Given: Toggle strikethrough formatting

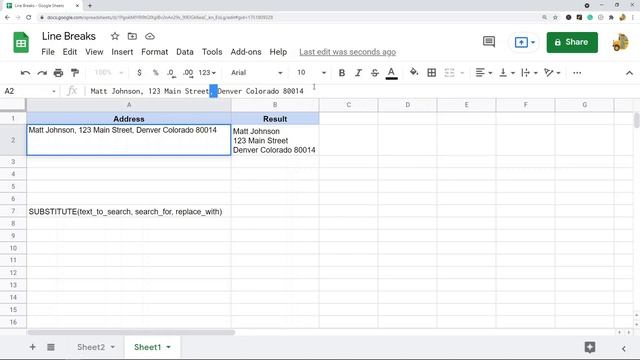Looking at the screenshot, I should pyautogui.click(x=374, y=73).
